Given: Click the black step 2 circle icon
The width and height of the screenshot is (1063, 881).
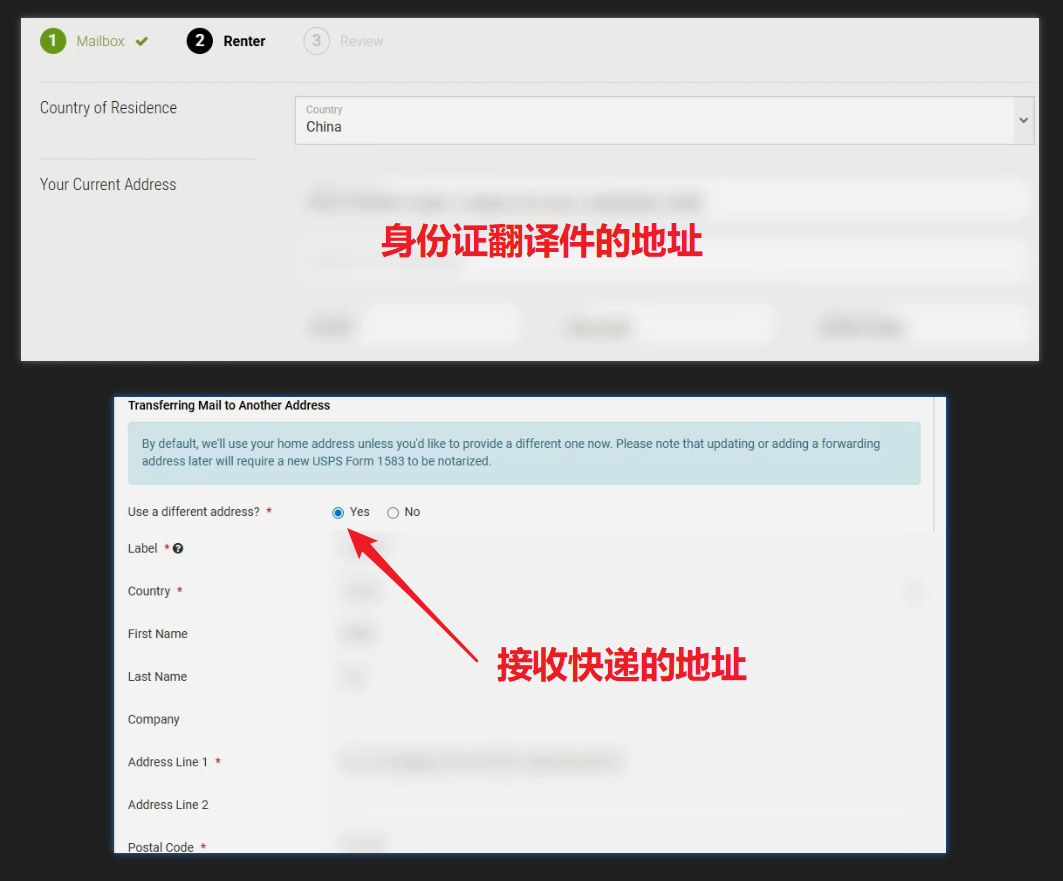Looking at the screenshot, I should click(199, 41).
